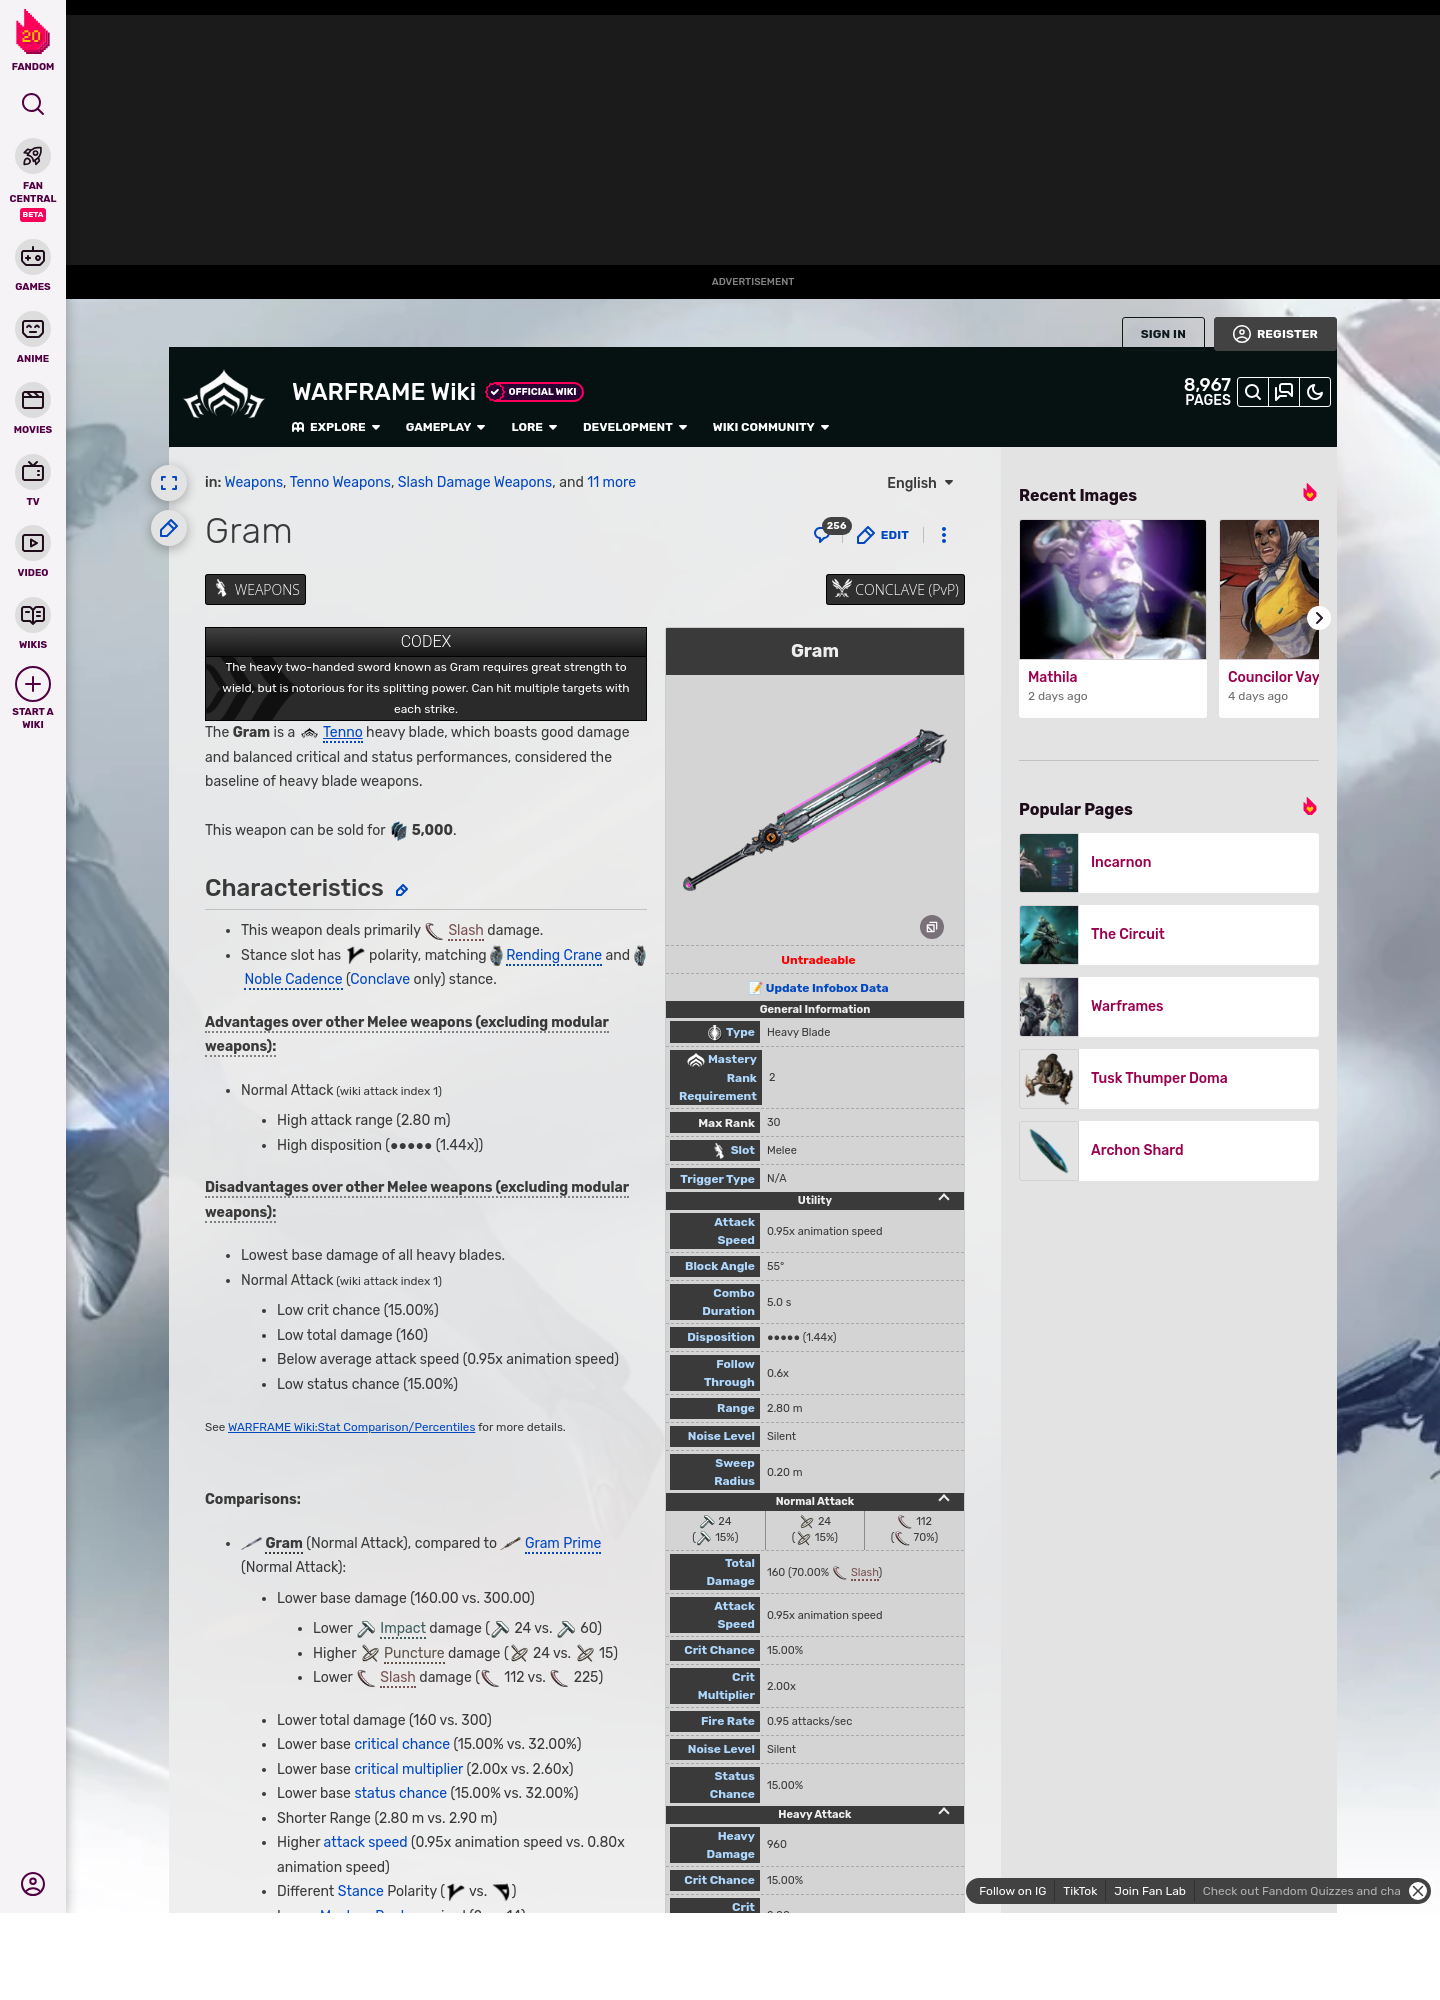Screen dimensions: 1440x2000
Task: Open the Stat Comparison/Percentiles link
Action: pos(351,1427)
